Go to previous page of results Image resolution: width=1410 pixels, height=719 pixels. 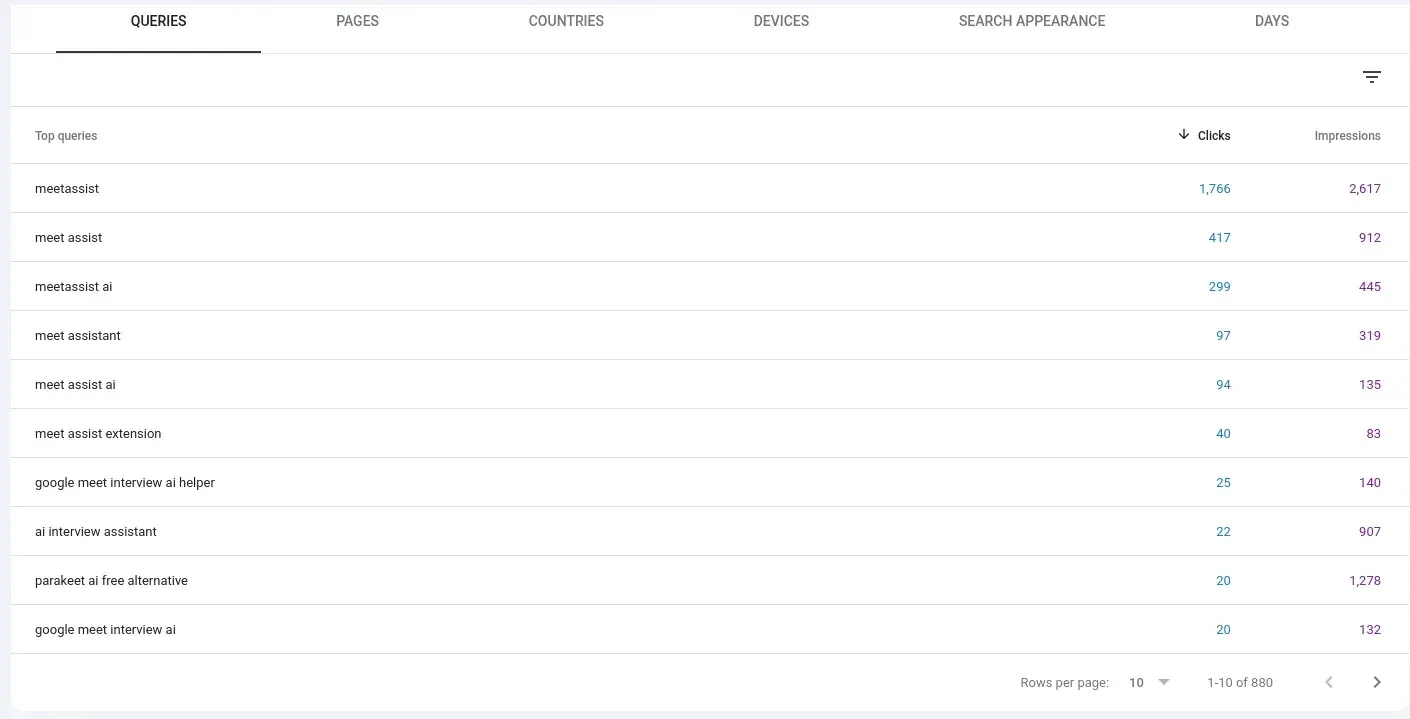[x=1329, y=682]
